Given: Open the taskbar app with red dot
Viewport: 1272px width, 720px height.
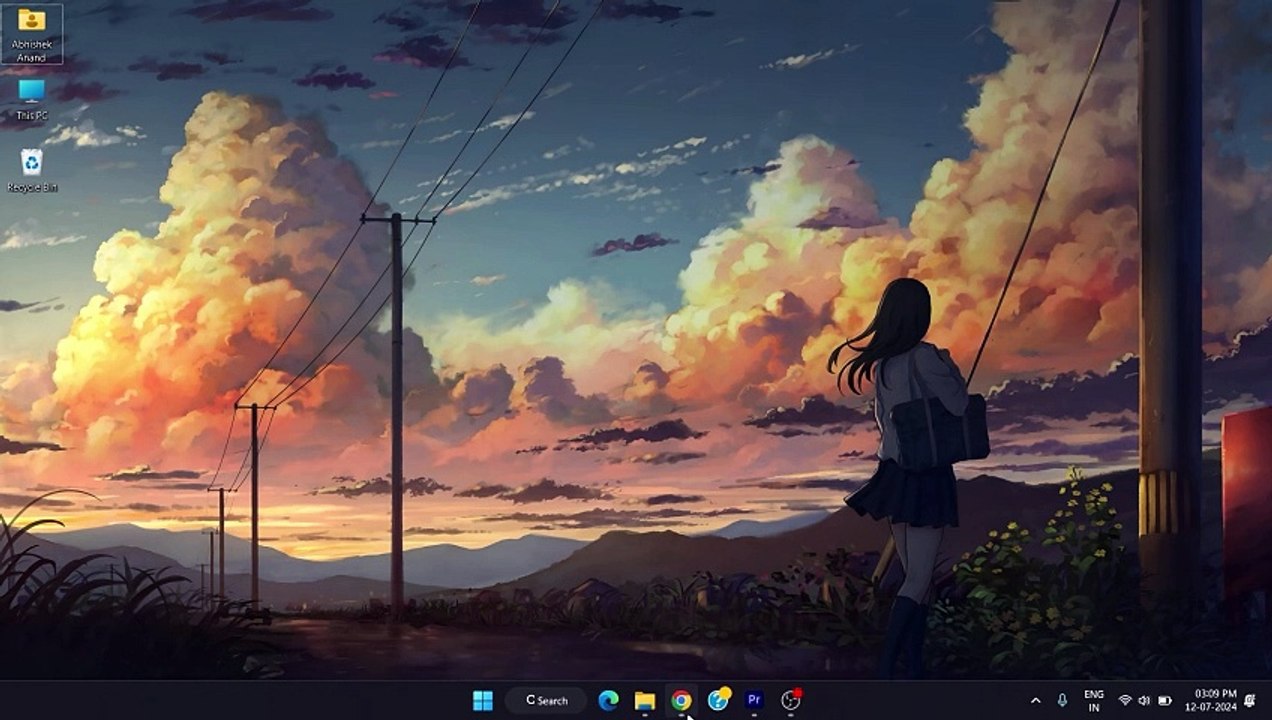Looking at the screenshot, I should pyautogui.click(x=791, y=700).
